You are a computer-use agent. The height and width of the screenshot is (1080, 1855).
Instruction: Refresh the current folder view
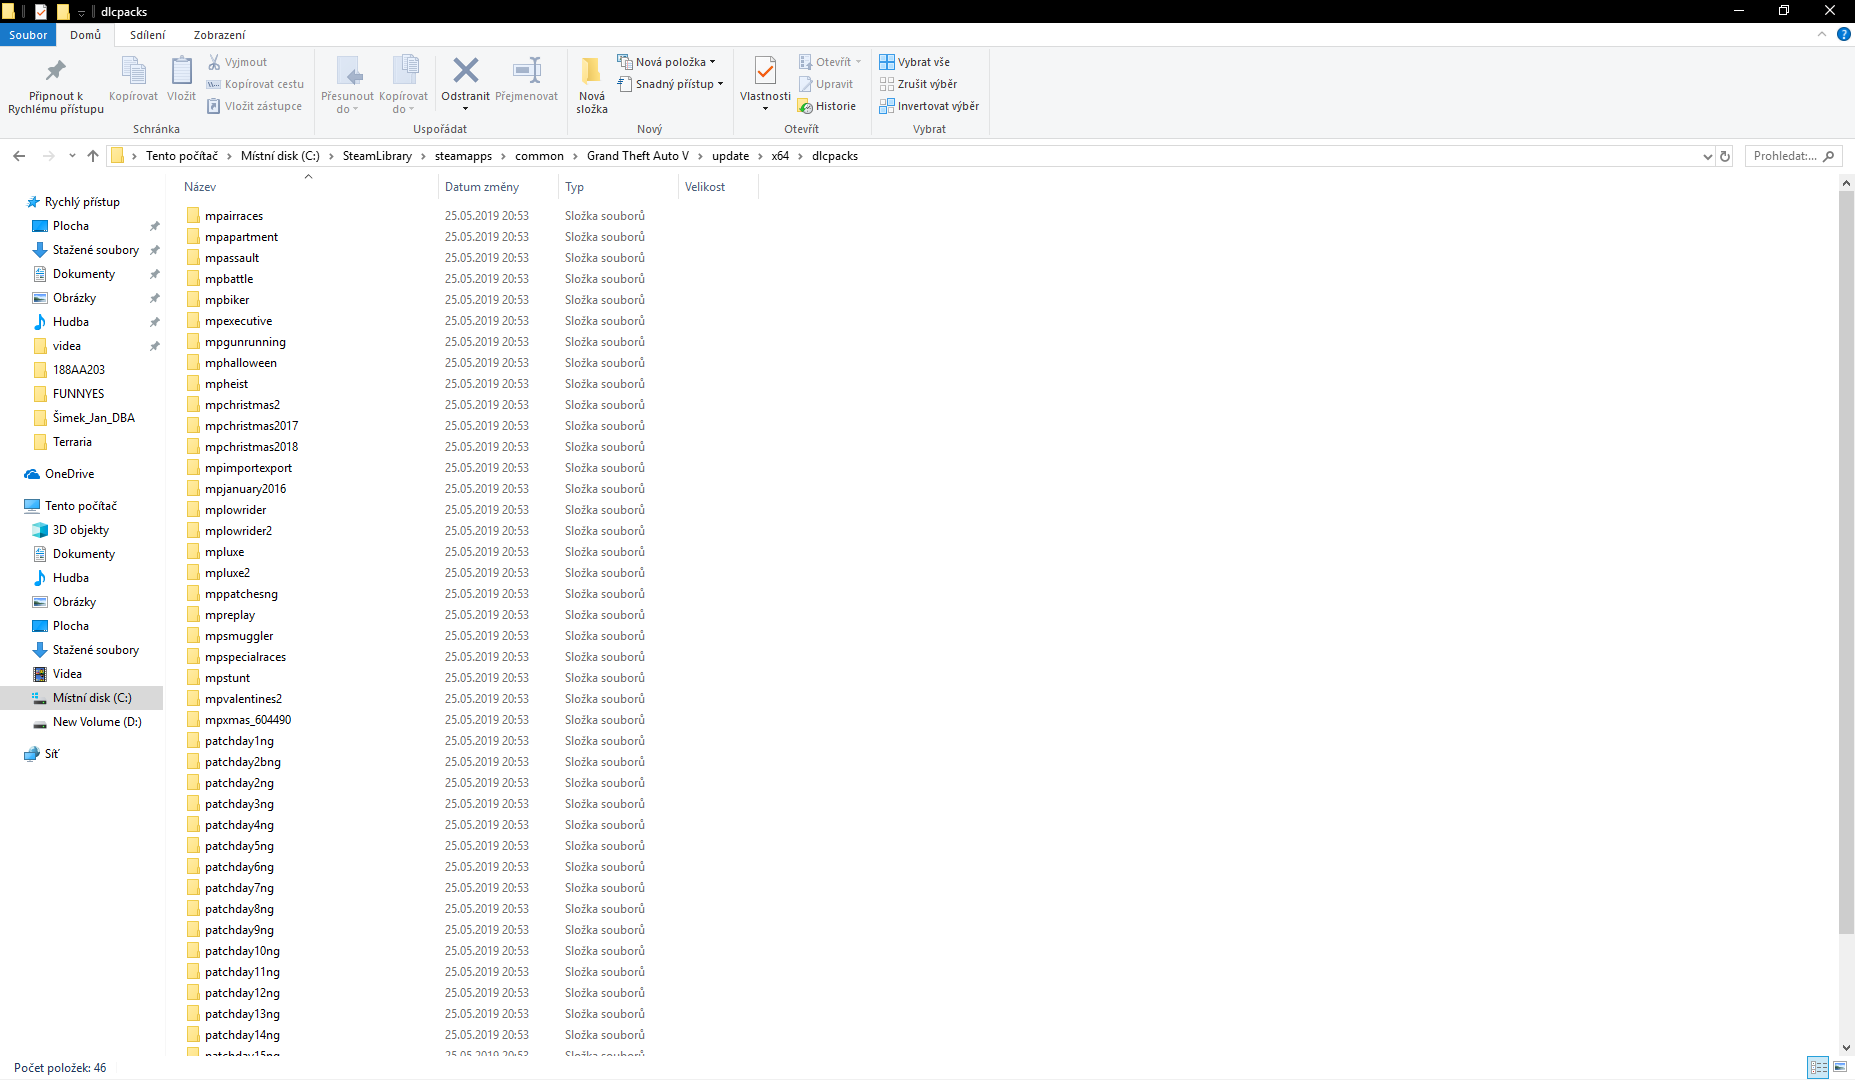coord(1724,156)
